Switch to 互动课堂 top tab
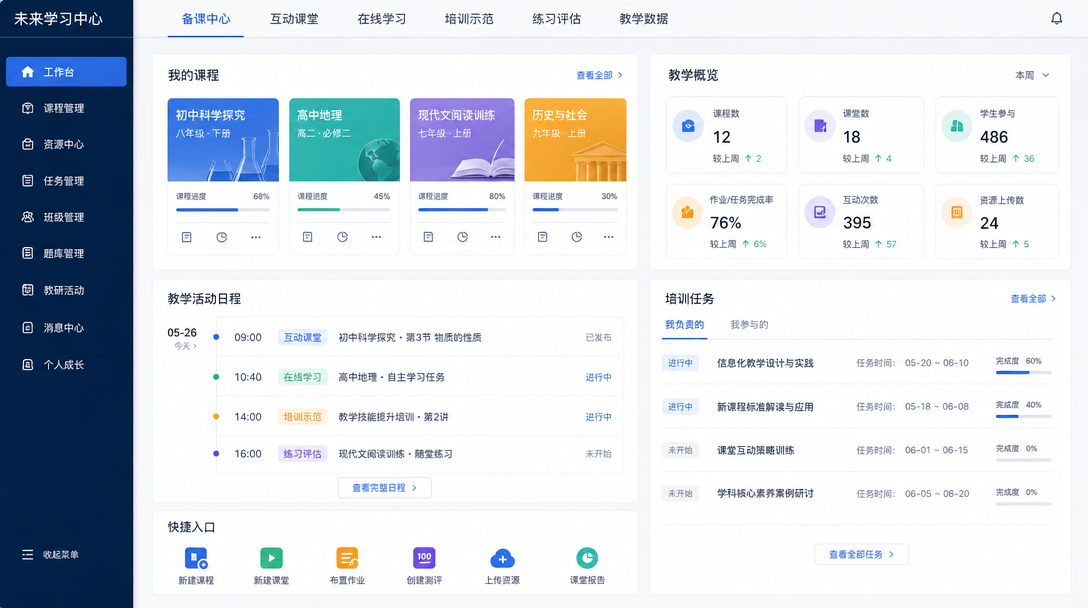Viewport: 1088px width, 608px height. pyautogui.click(x=294, y=19)
